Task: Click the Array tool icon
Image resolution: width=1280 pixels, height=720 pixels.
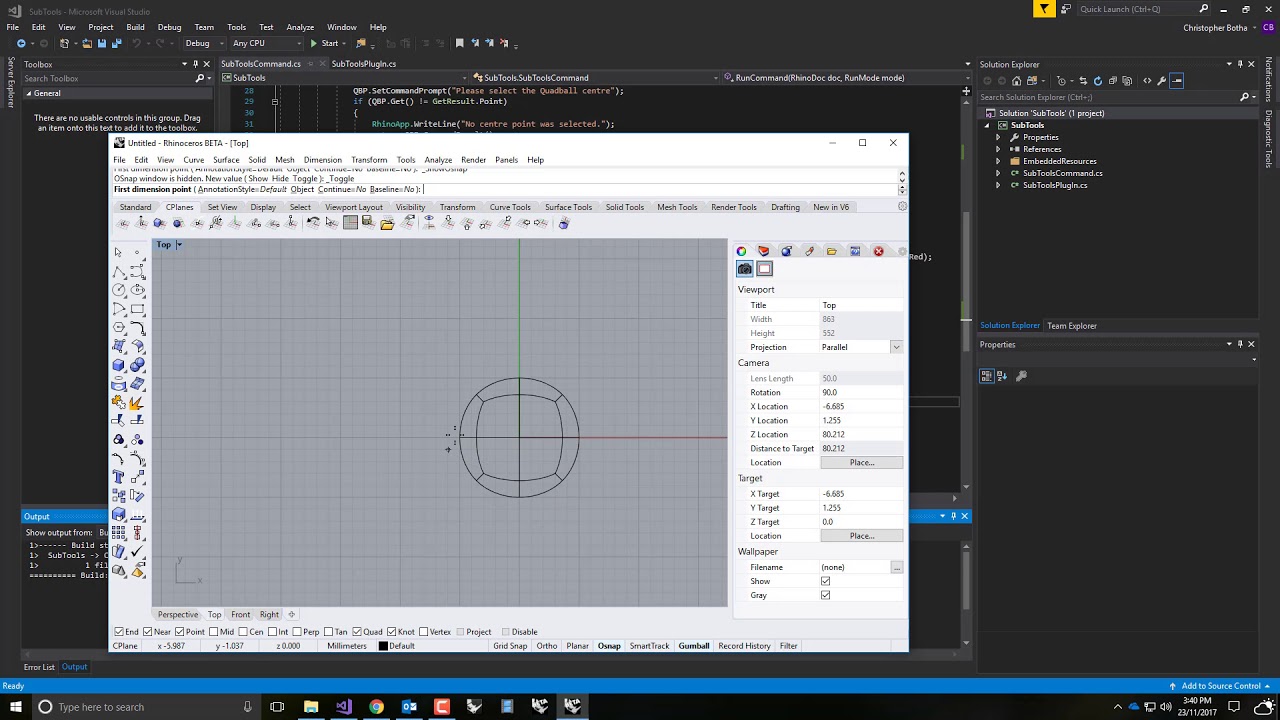Action: tap(119, 533)
